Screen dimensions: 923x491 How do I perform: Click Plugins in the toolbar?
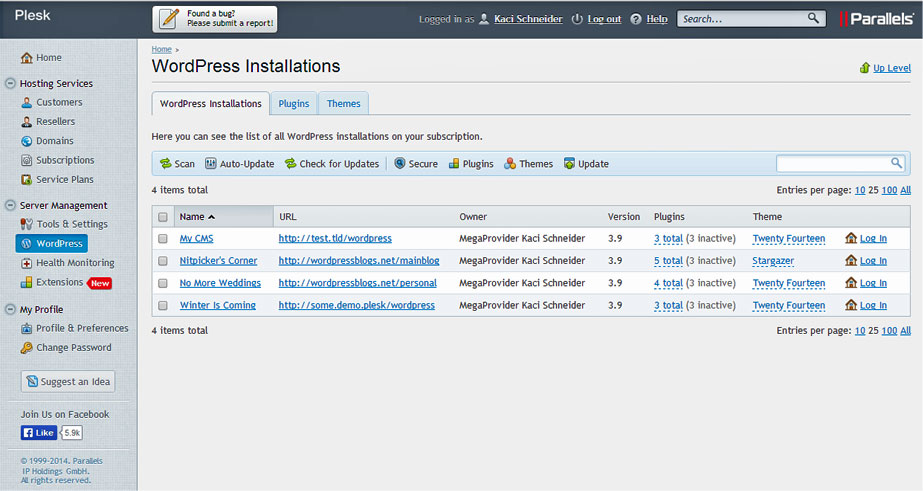tap(471, 164)
